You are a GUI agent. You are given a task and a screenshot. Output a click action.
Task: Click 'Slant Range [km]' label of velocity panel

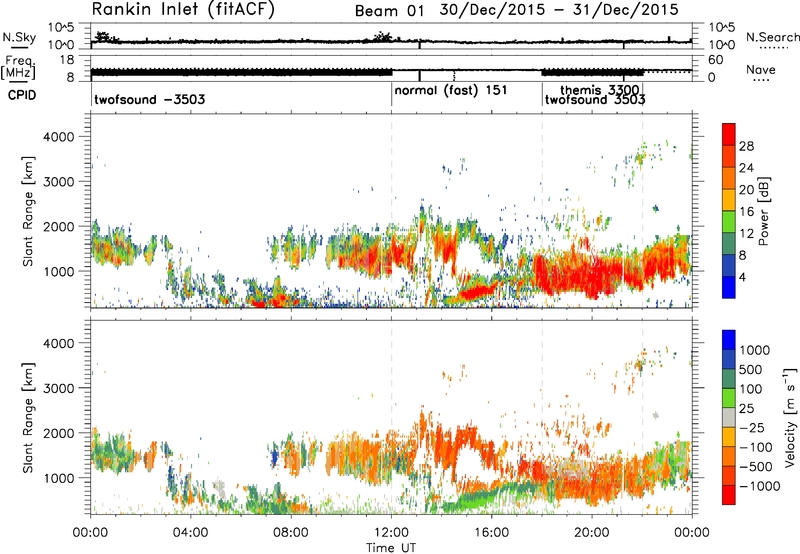[28, 417]
